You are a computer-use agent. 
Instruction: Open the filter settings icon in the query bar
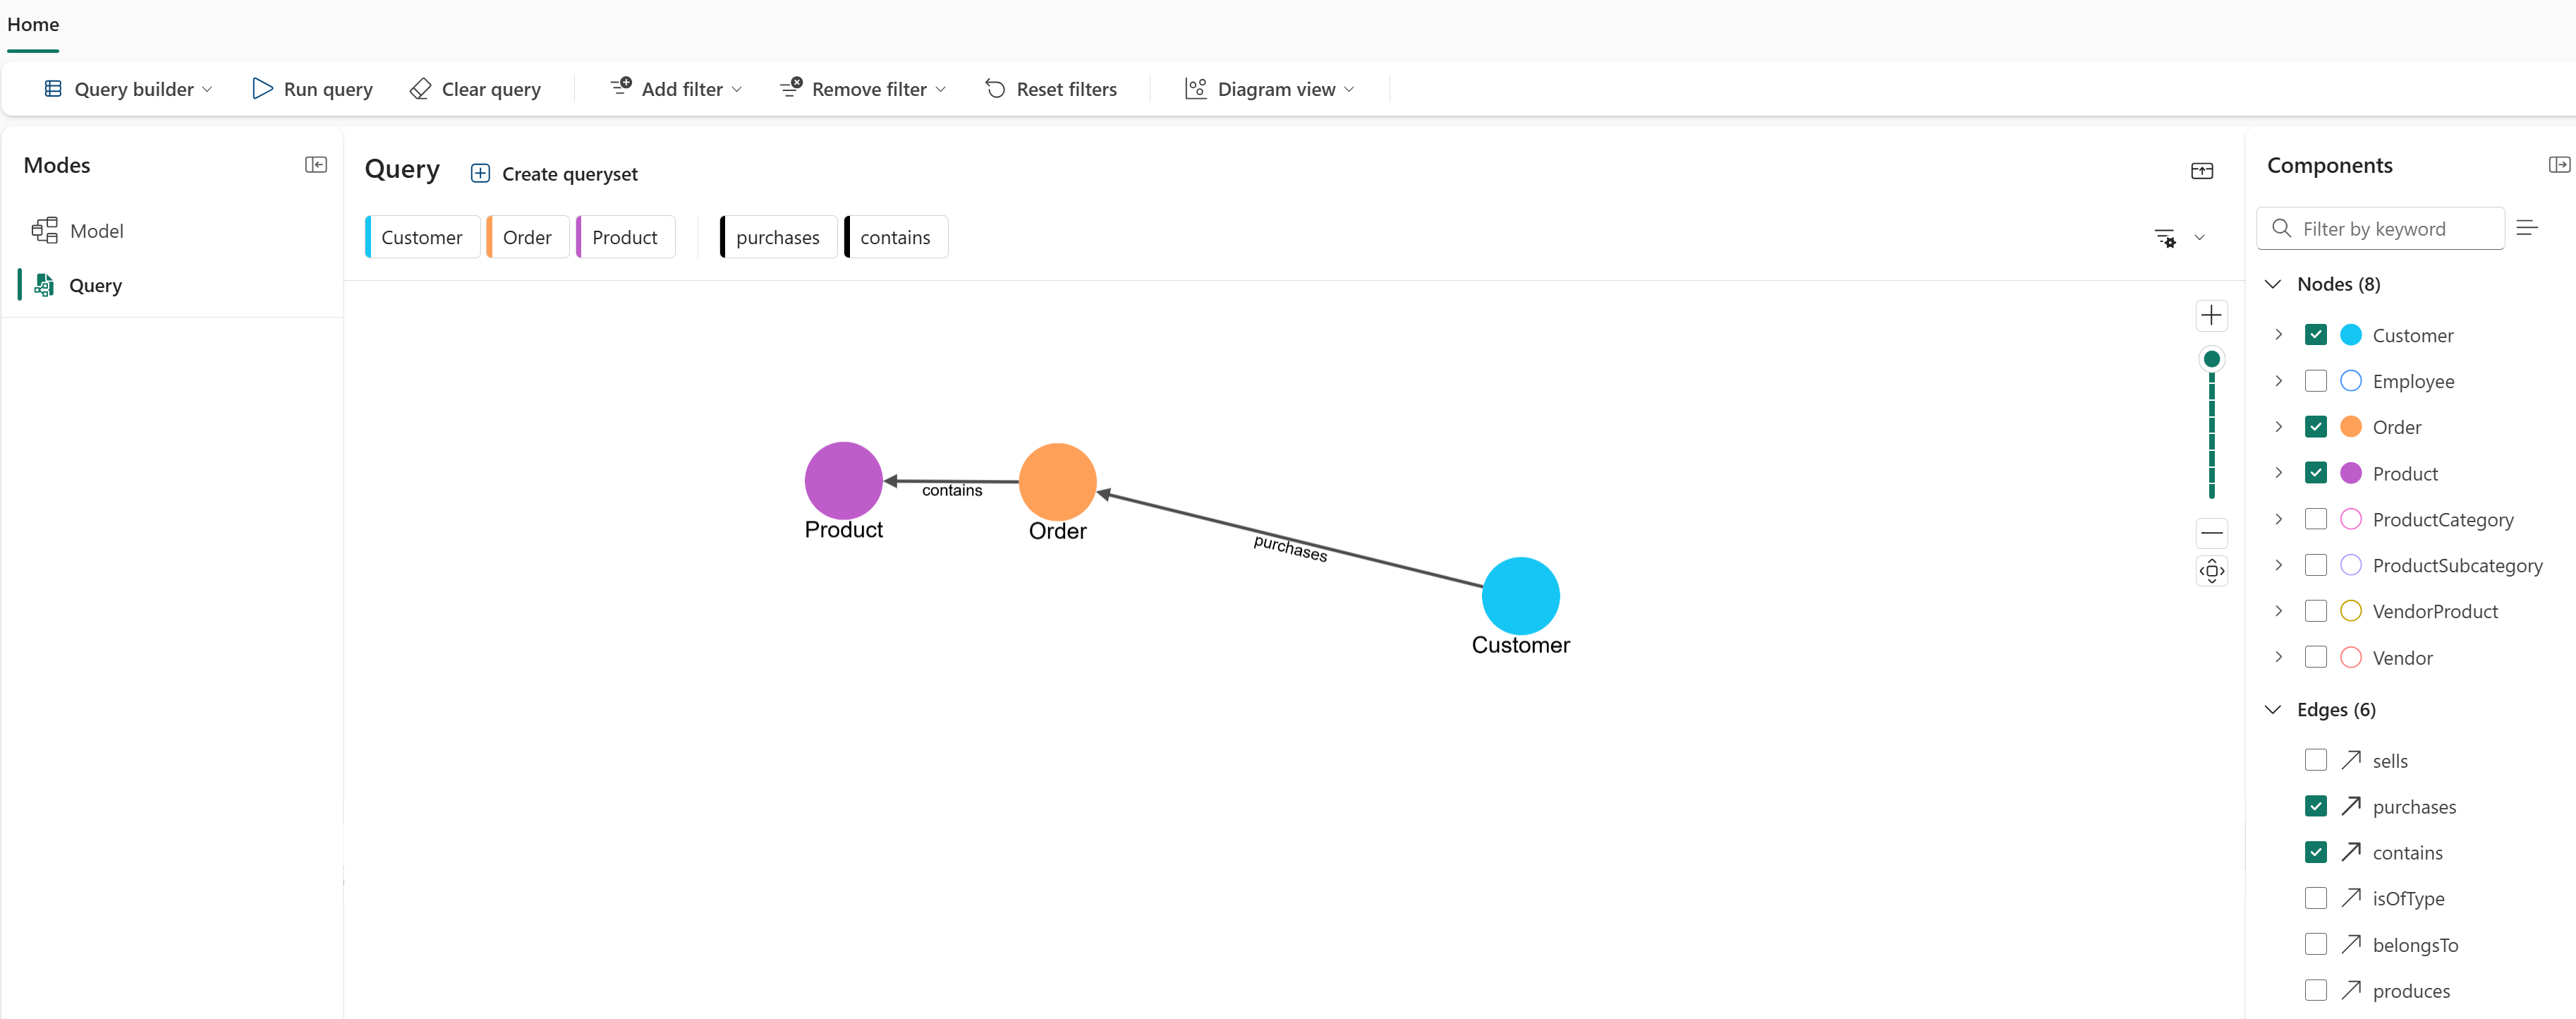[x=2165, y=238]
